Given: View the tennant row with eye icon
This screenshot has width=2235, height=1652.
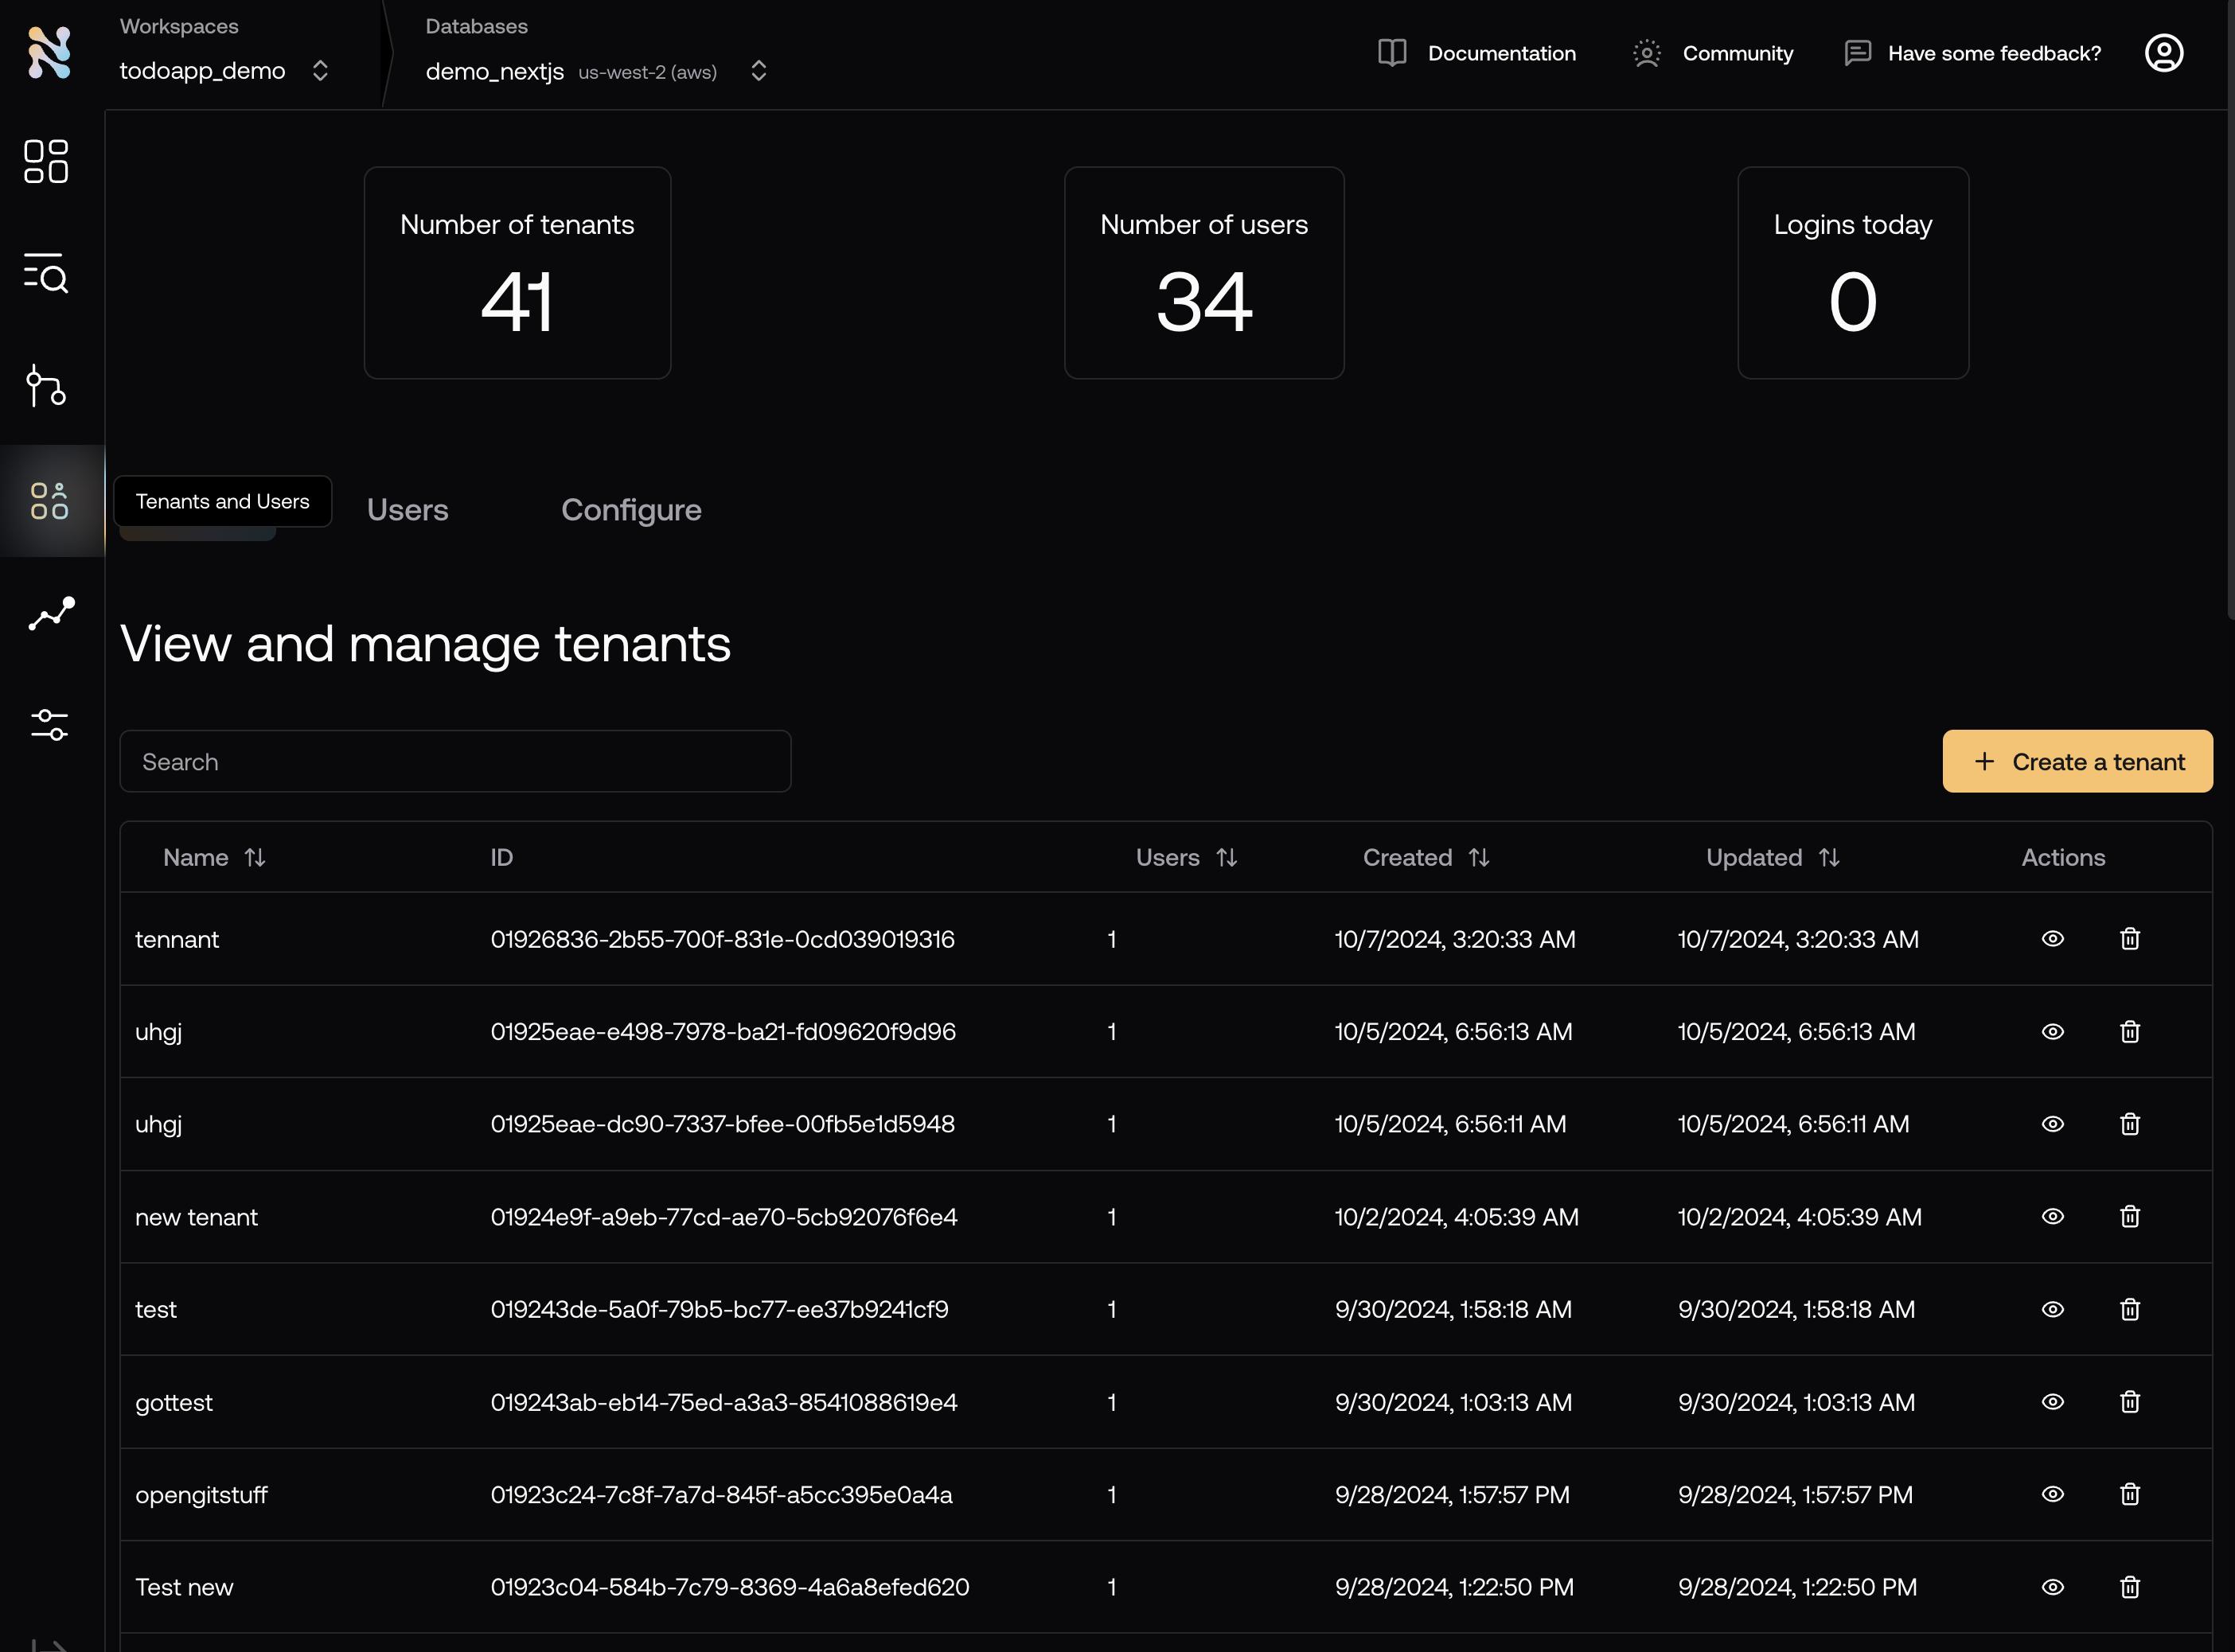Looking at the screenshot, I should 2052,939.
